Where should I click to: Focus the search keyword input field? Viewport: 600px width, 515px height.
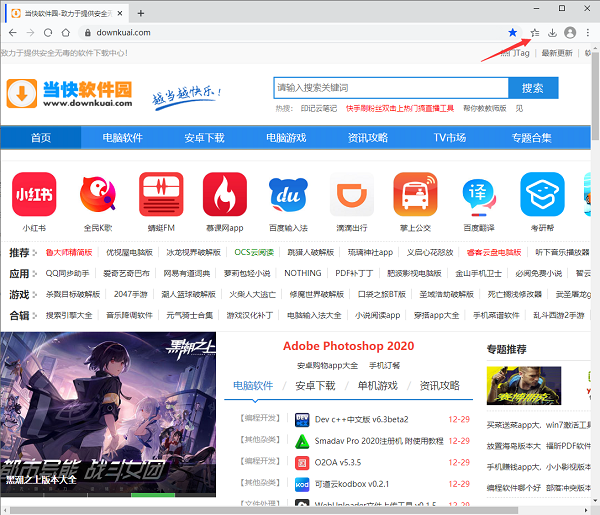(391, 88)
